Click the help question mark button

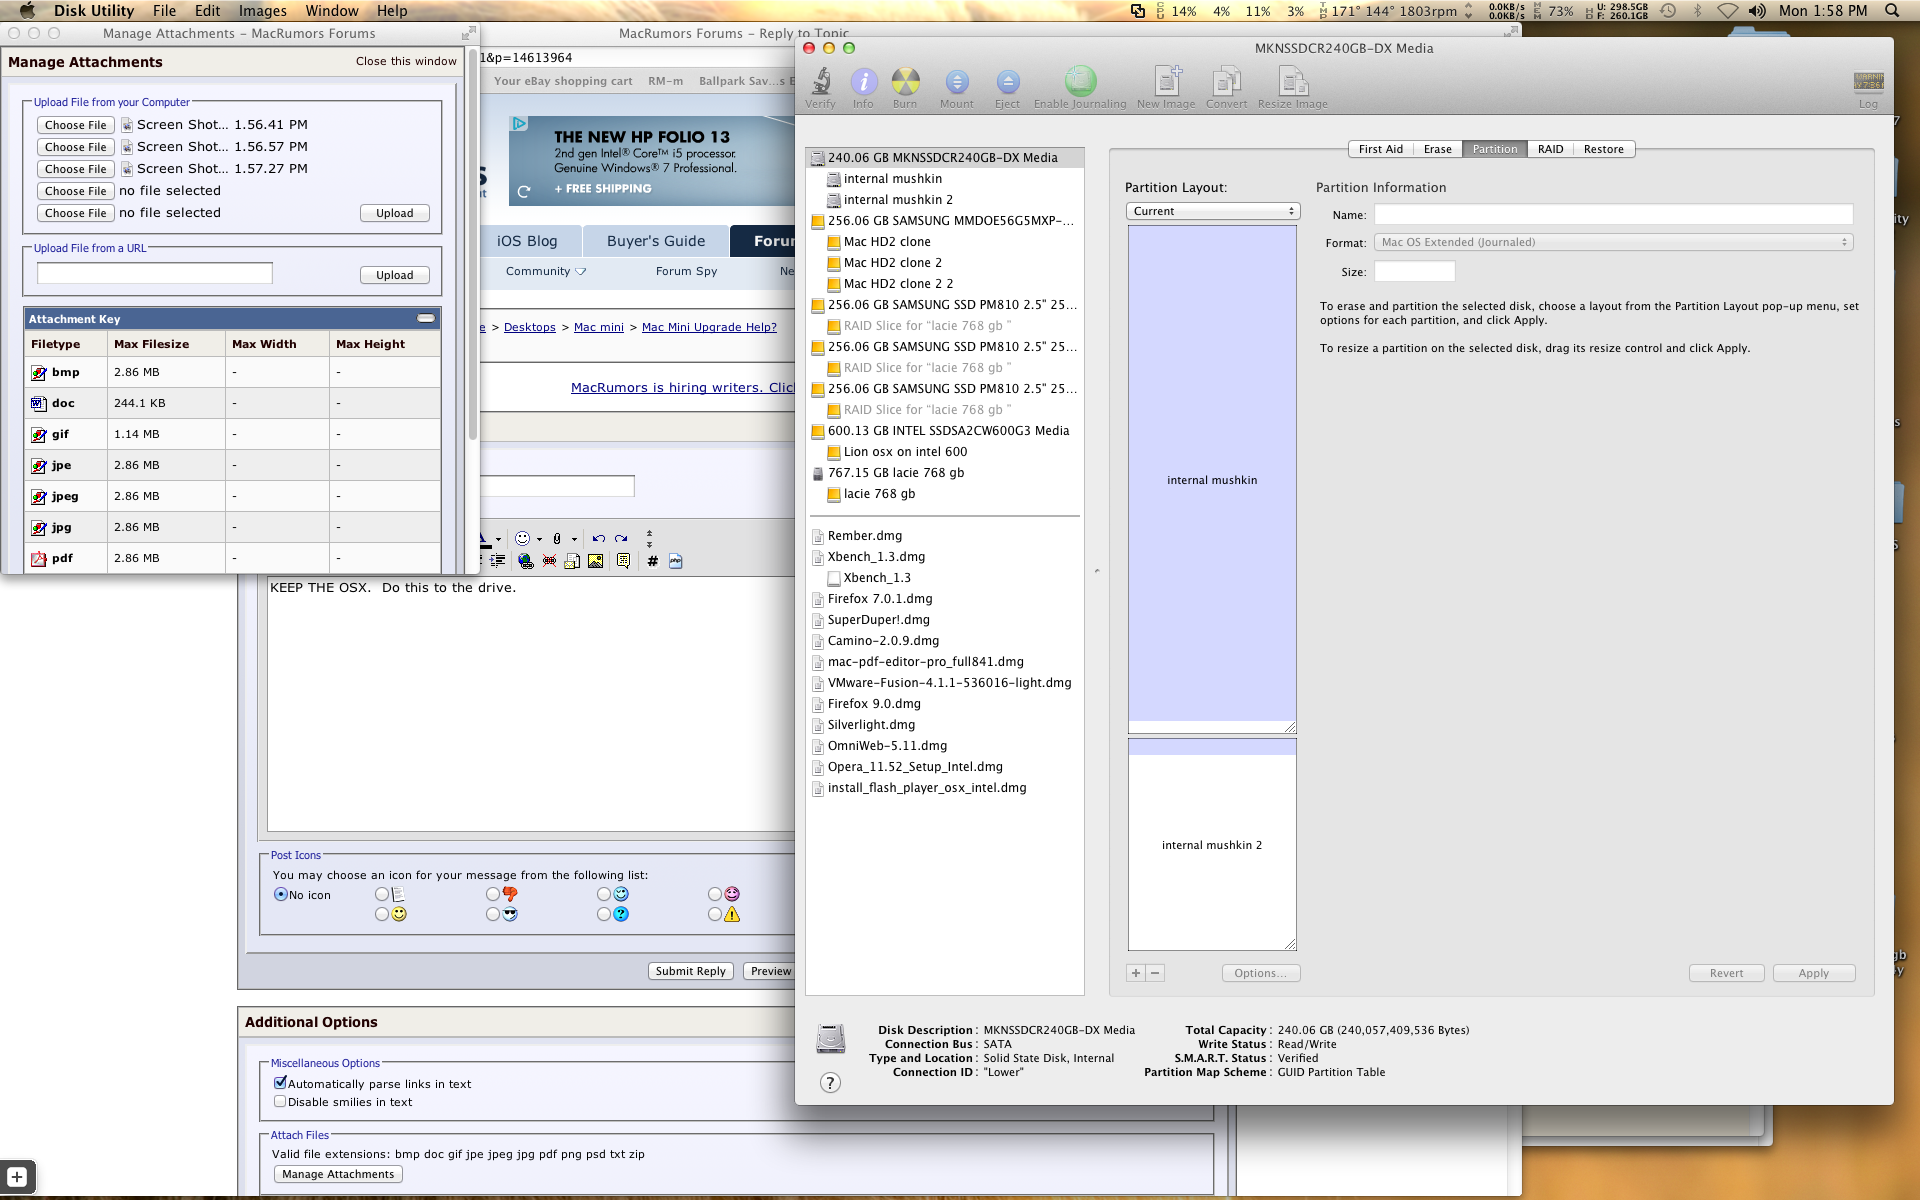point(830,1083)
